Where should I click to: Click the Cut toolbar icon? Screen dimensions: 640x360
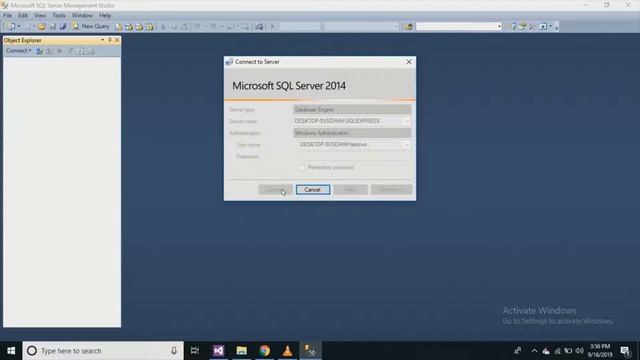(x=163, y=27)
